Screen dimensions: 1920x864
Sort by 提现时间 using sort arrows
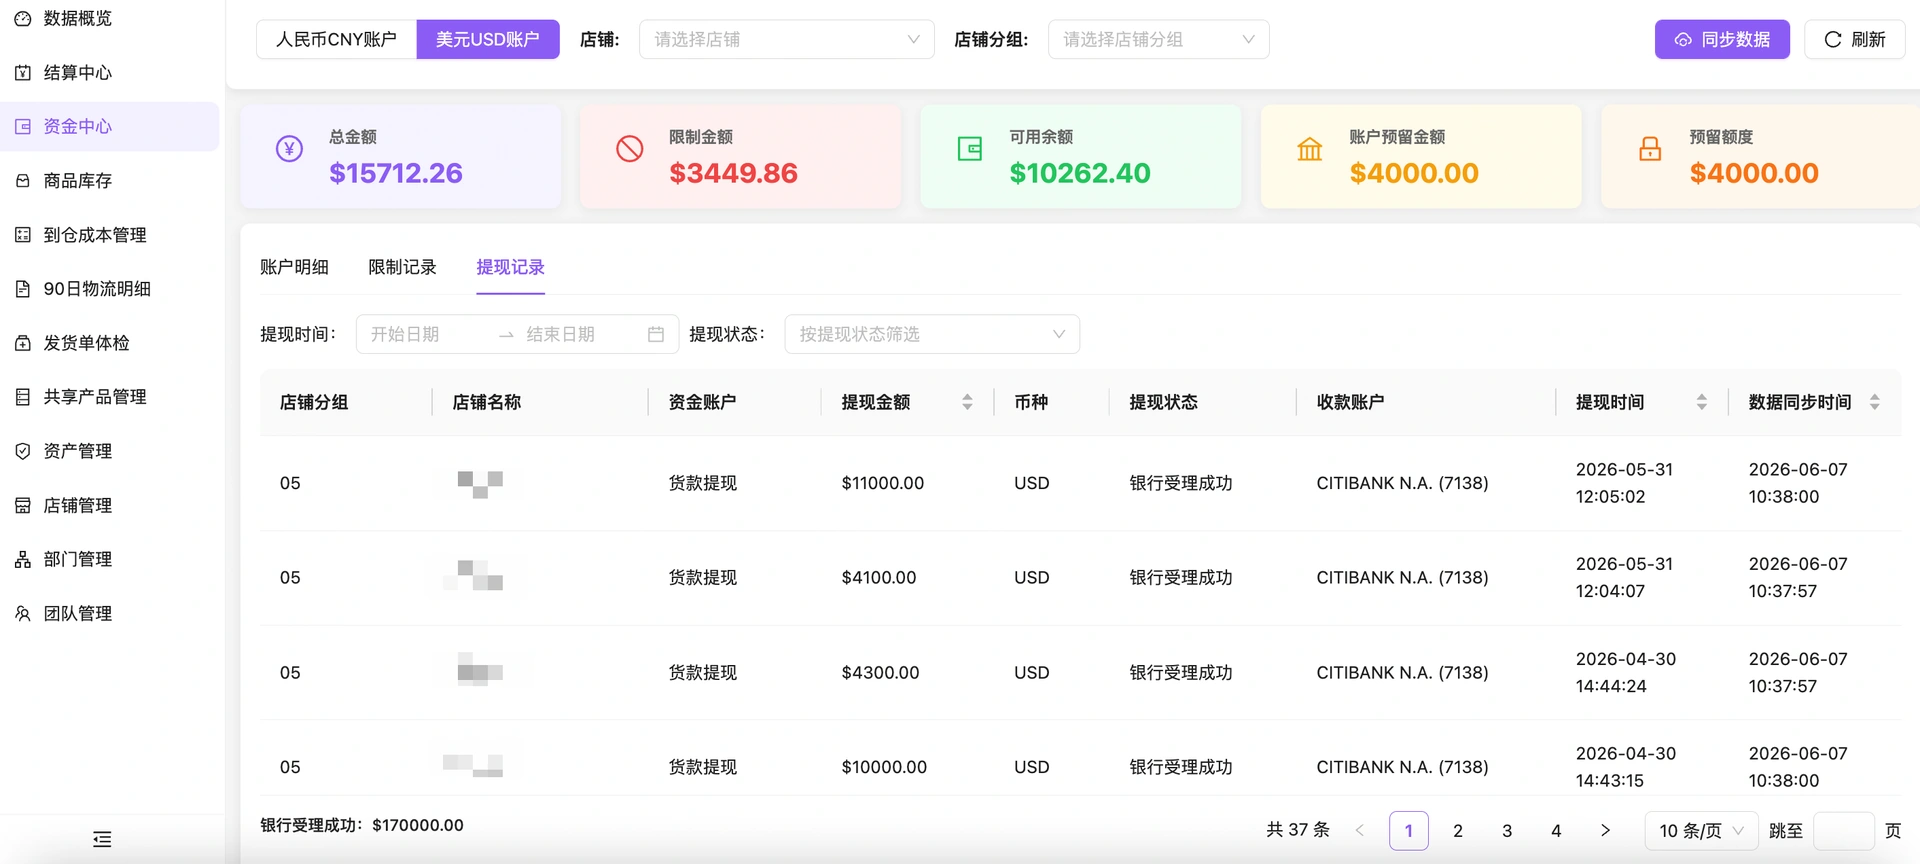[1702, 402]
